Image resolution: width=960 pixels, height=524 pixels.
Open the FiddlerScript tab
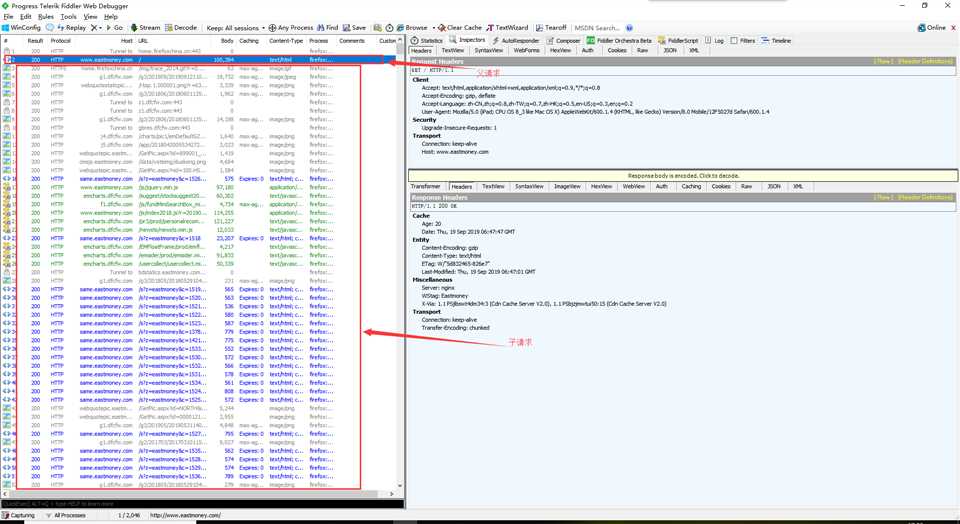click(x=678, y=40)
